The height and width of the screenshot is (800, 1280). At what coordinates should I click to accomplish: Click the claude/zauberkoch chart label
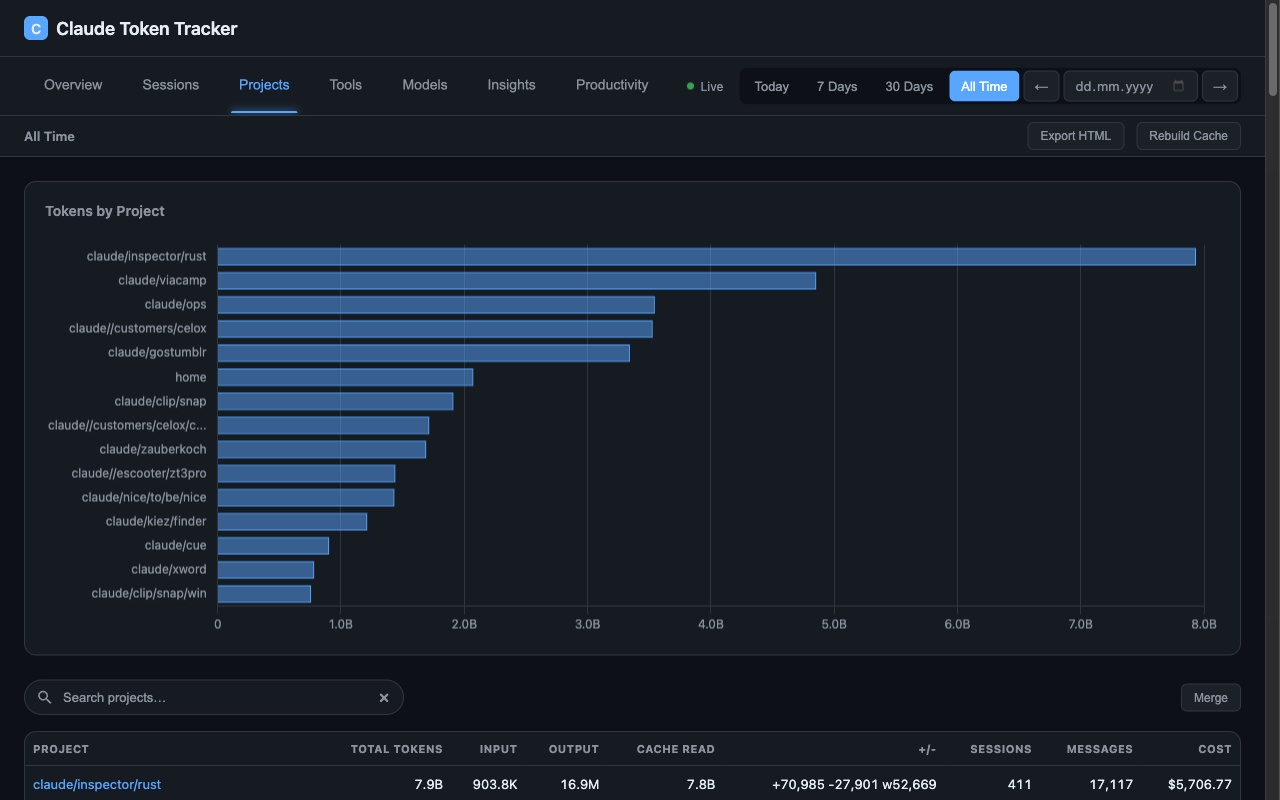(x=153, y=449)
